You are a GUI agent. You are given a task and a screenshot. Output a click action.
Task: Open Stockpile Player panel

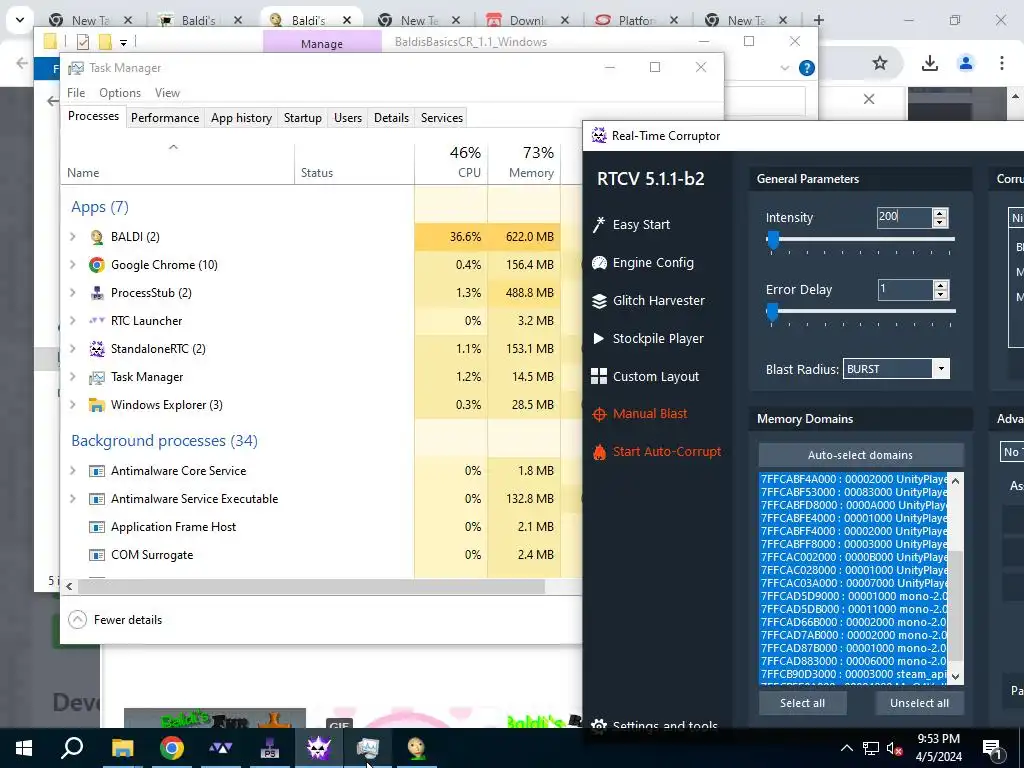tap(648, 338)
